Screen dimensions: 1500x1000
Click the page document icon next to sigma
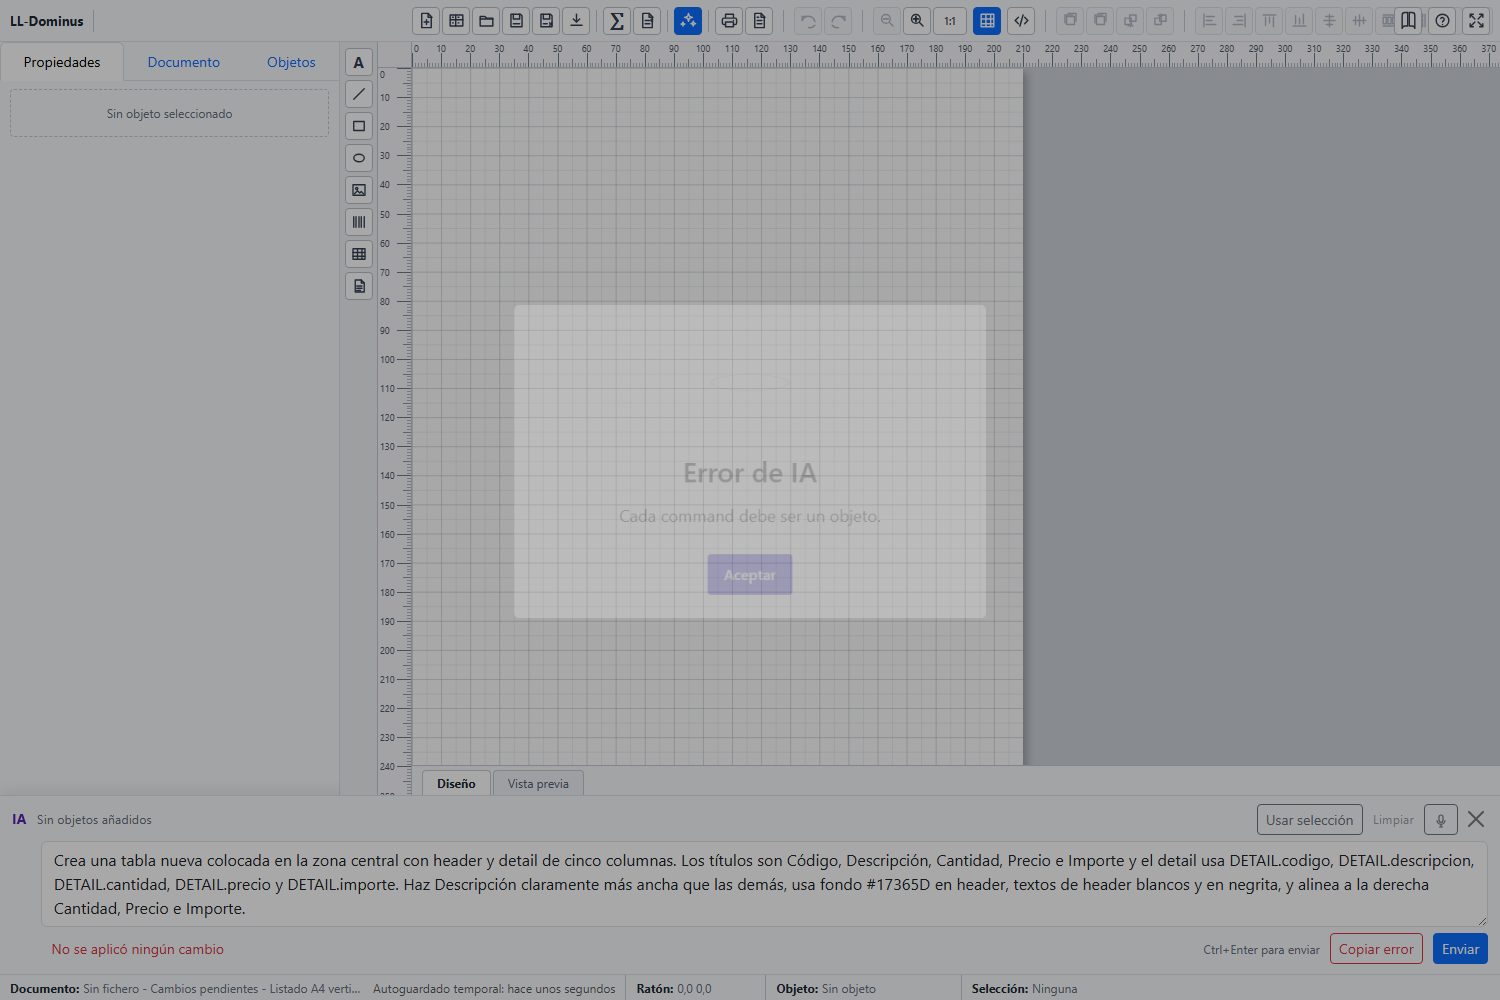pyautogui.click(x=648, y=21)
